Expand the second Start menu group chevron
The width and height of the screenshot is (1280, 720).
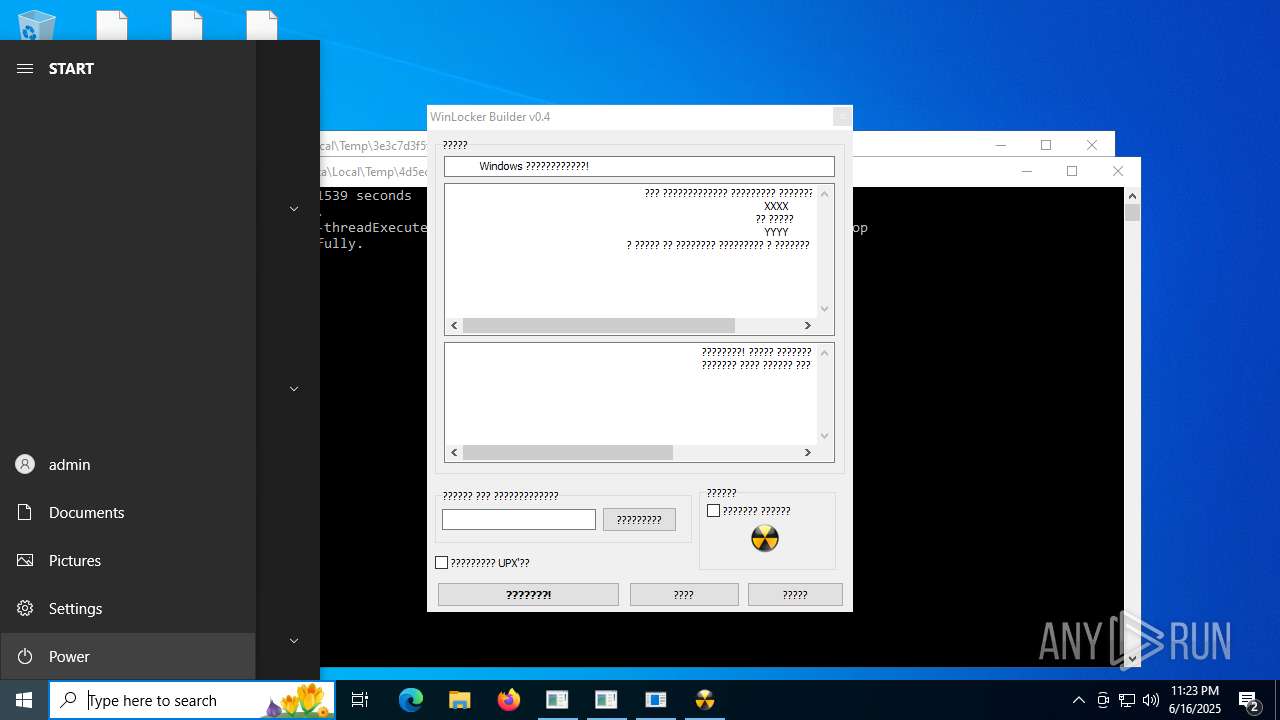[x=294, y=388]
